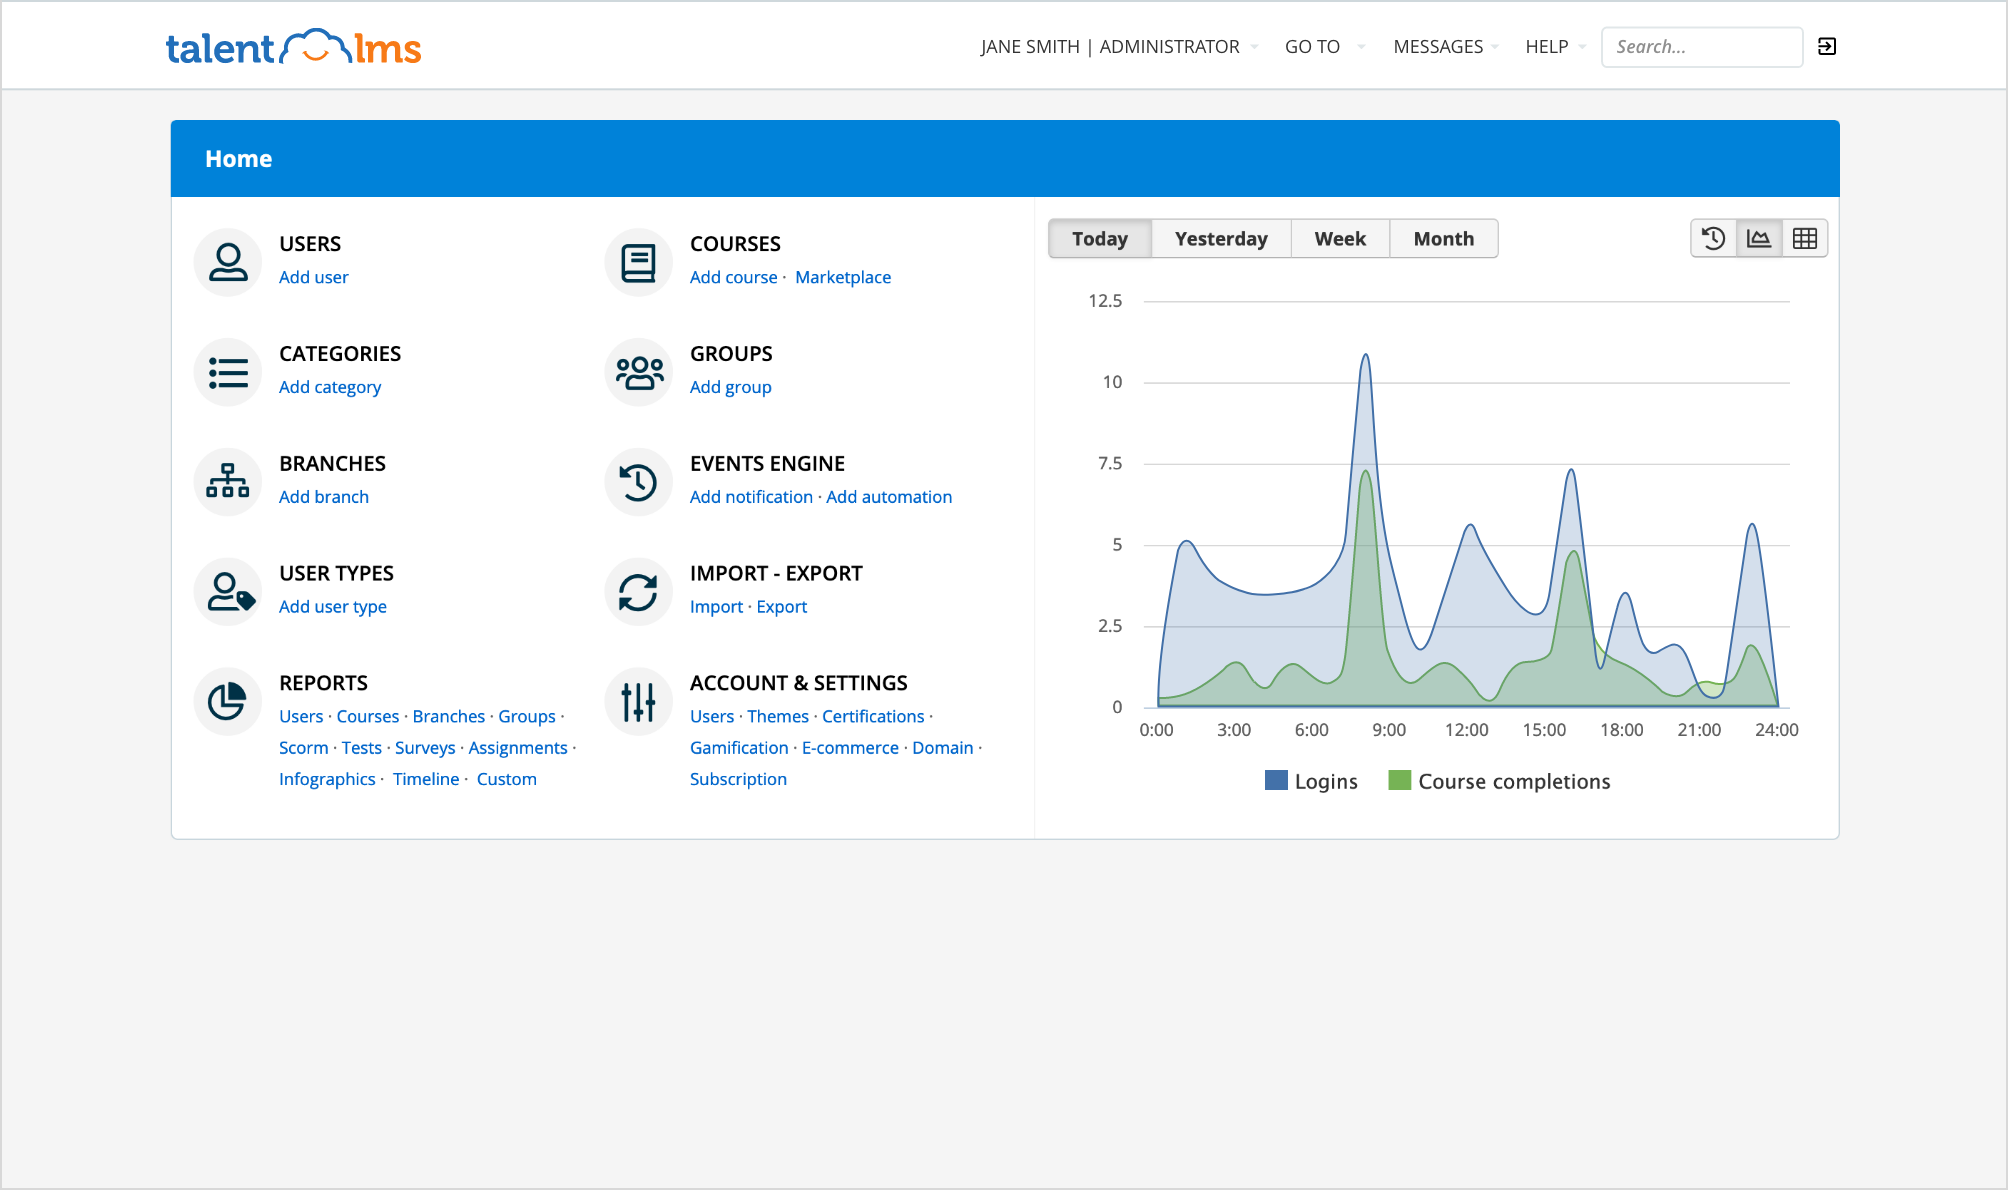Screen dimensions: 2008x1190
Task: Expand the Jane Smith Administrator dropdown
Action: 1118,47
